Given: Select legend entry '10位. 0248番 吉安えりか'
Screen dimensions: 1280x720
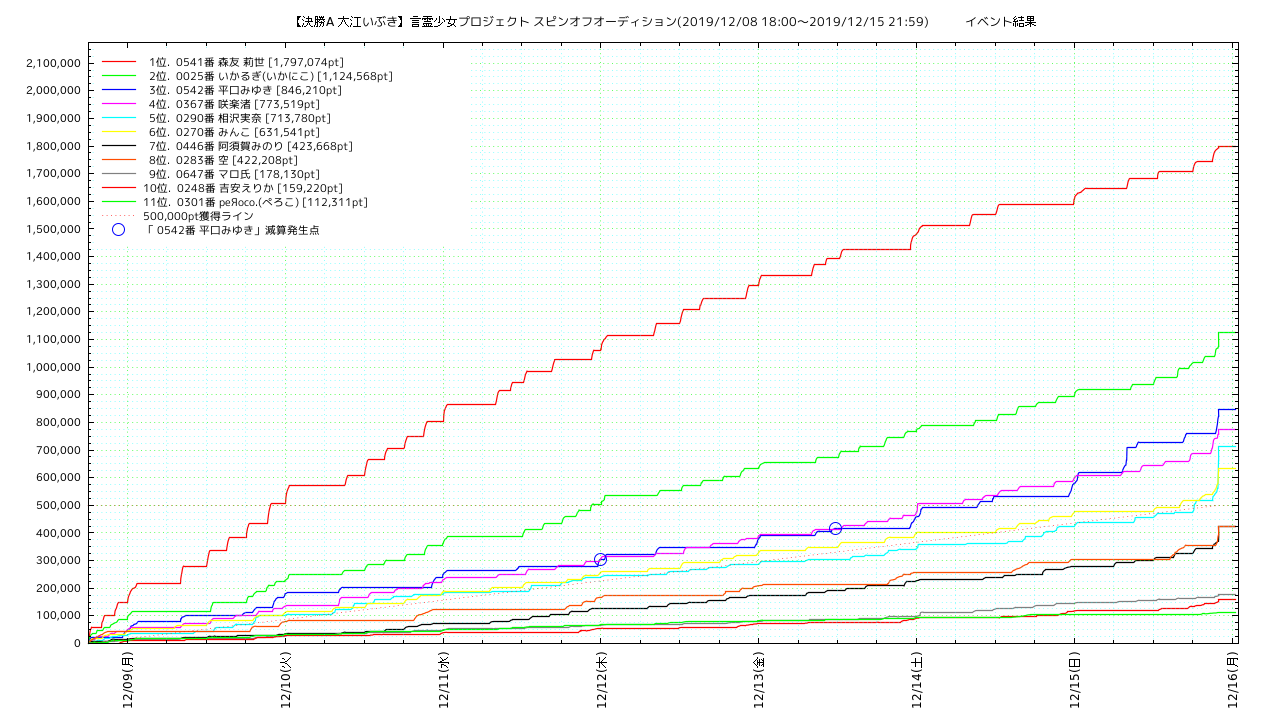Looking at the screenshot, I should 243,188.
